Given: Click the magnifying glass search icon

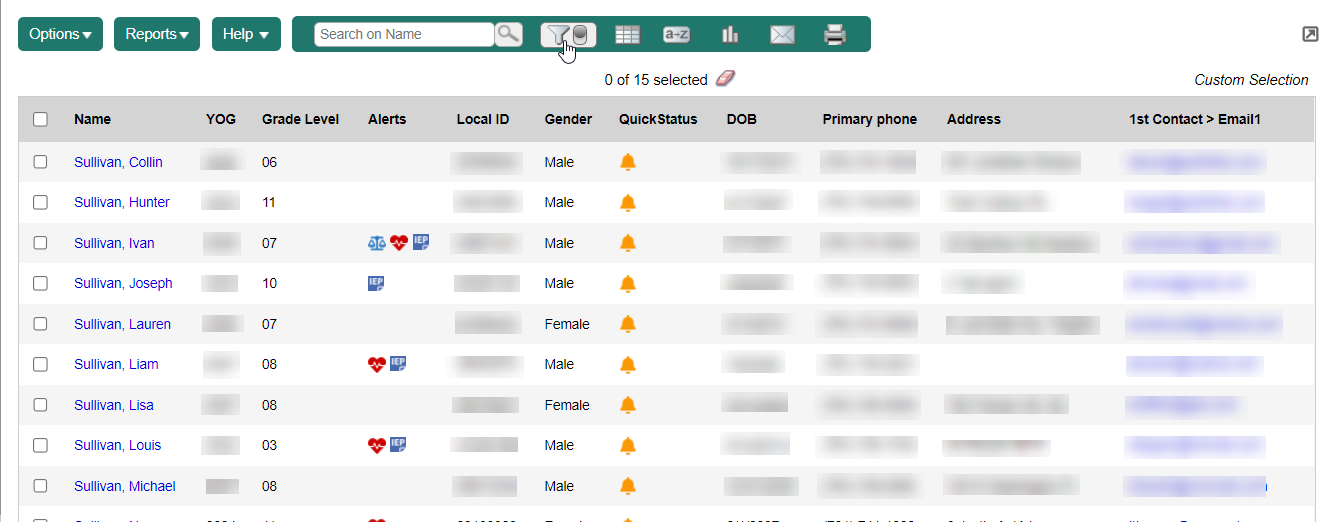Looking at the screenshot, I should [509, 34].
